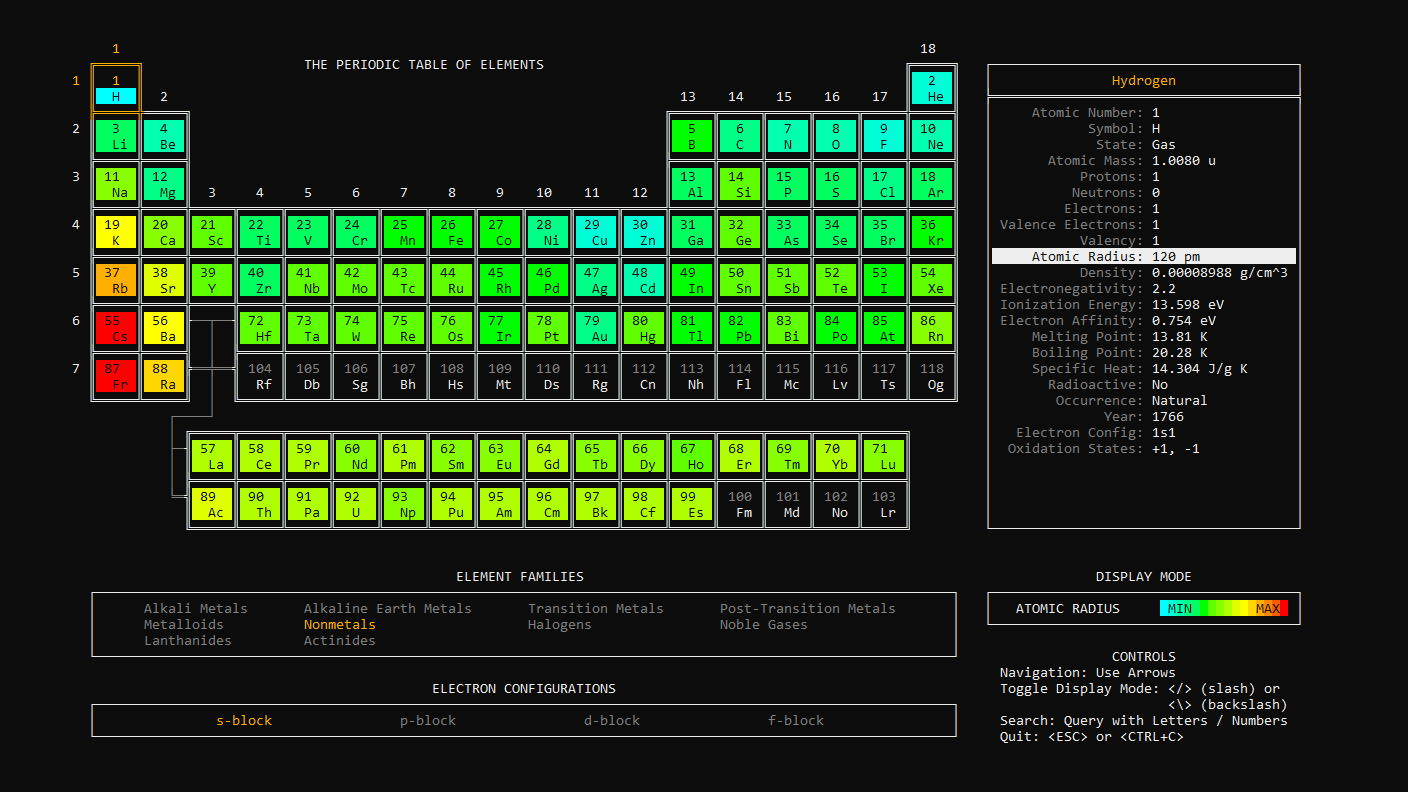The height and width of the screenshot is (792, 1408).
Task: Select the d-block configuration label
Action: pos(611,720)
